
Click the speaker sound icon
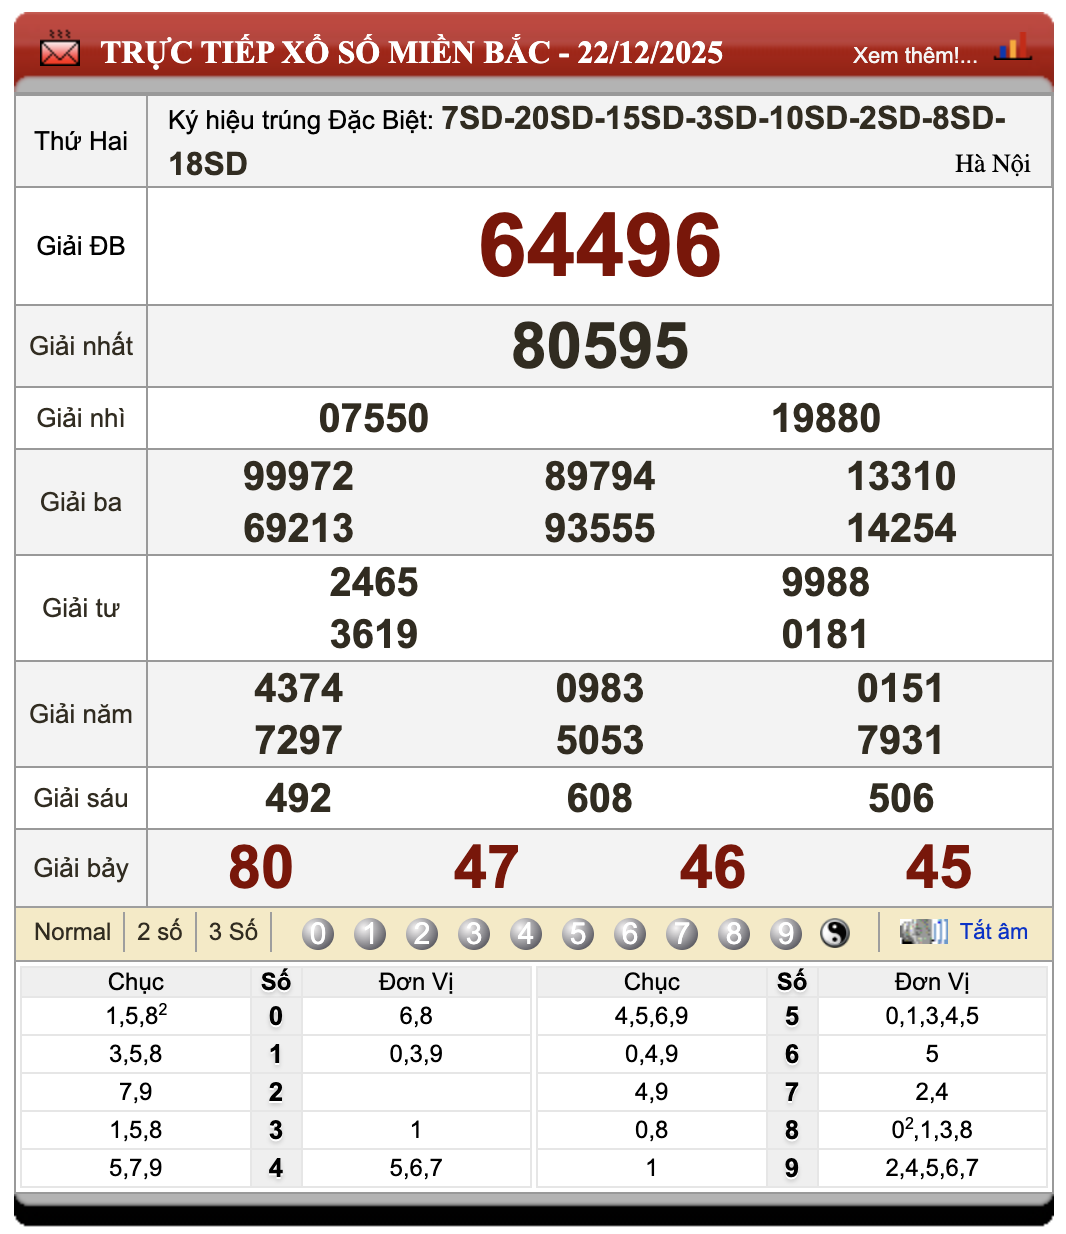click(x=924, y=931)
